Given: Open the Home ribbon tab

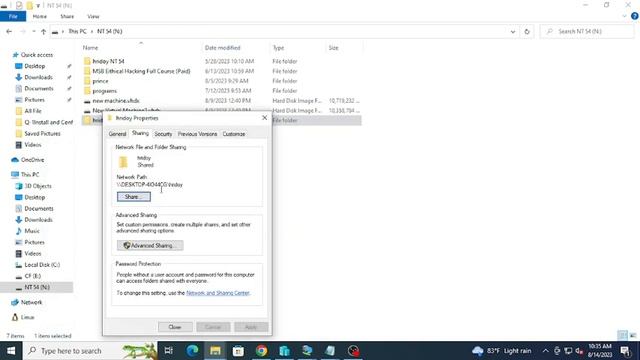Looking at the screenshot, I should click(x=40, y=16).
